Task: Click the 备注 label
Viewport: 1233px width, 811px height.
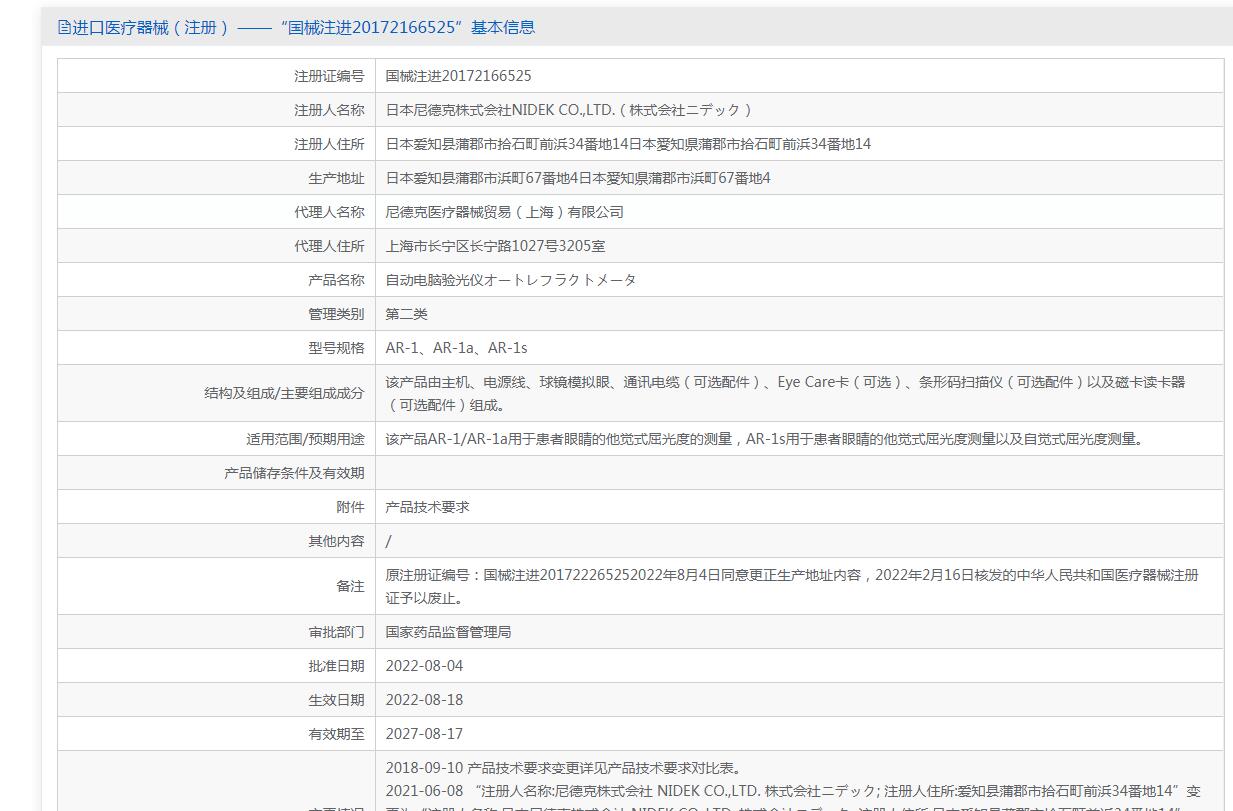Action: 350,586
